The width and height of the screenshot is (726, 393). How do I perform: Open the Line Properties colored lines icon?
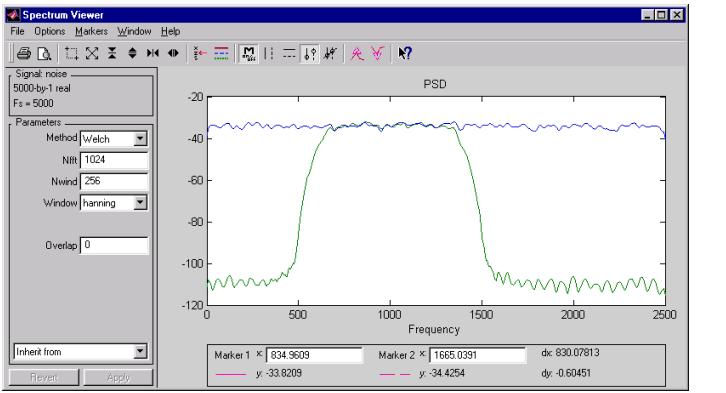click(x=221, y=54)
